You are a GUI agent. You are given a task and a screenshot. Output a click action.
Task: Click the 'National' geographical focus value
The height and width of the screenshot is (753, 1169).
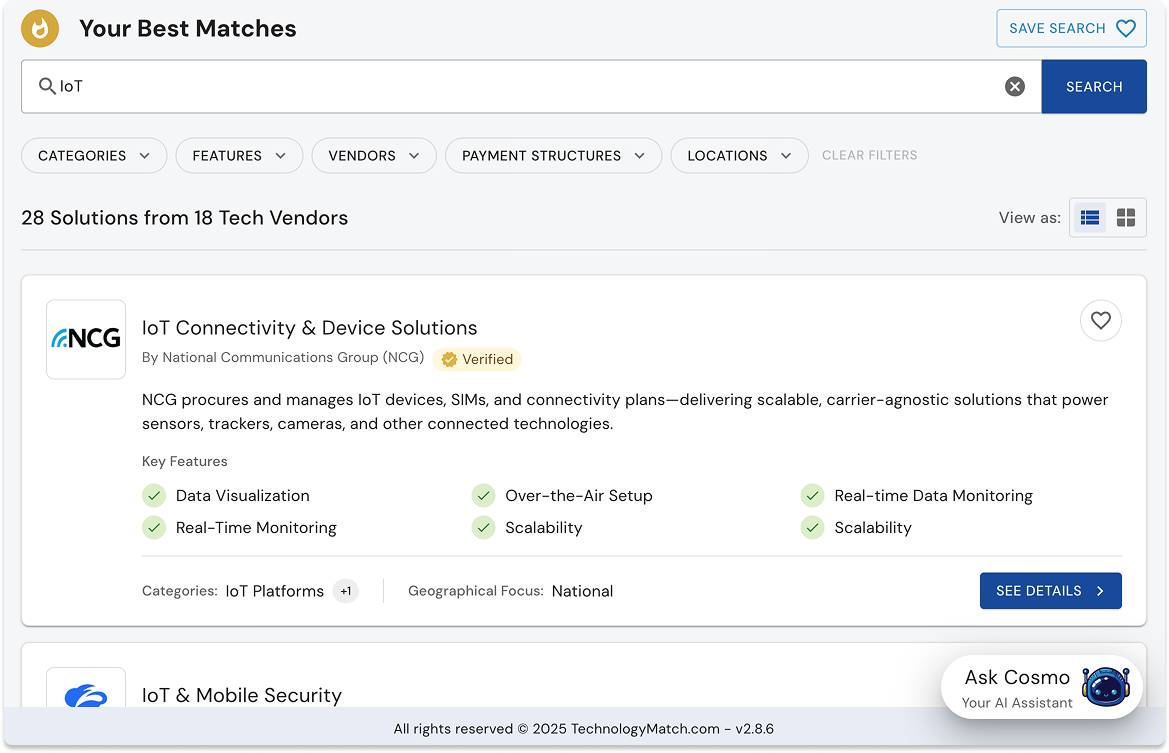(582, 591)
